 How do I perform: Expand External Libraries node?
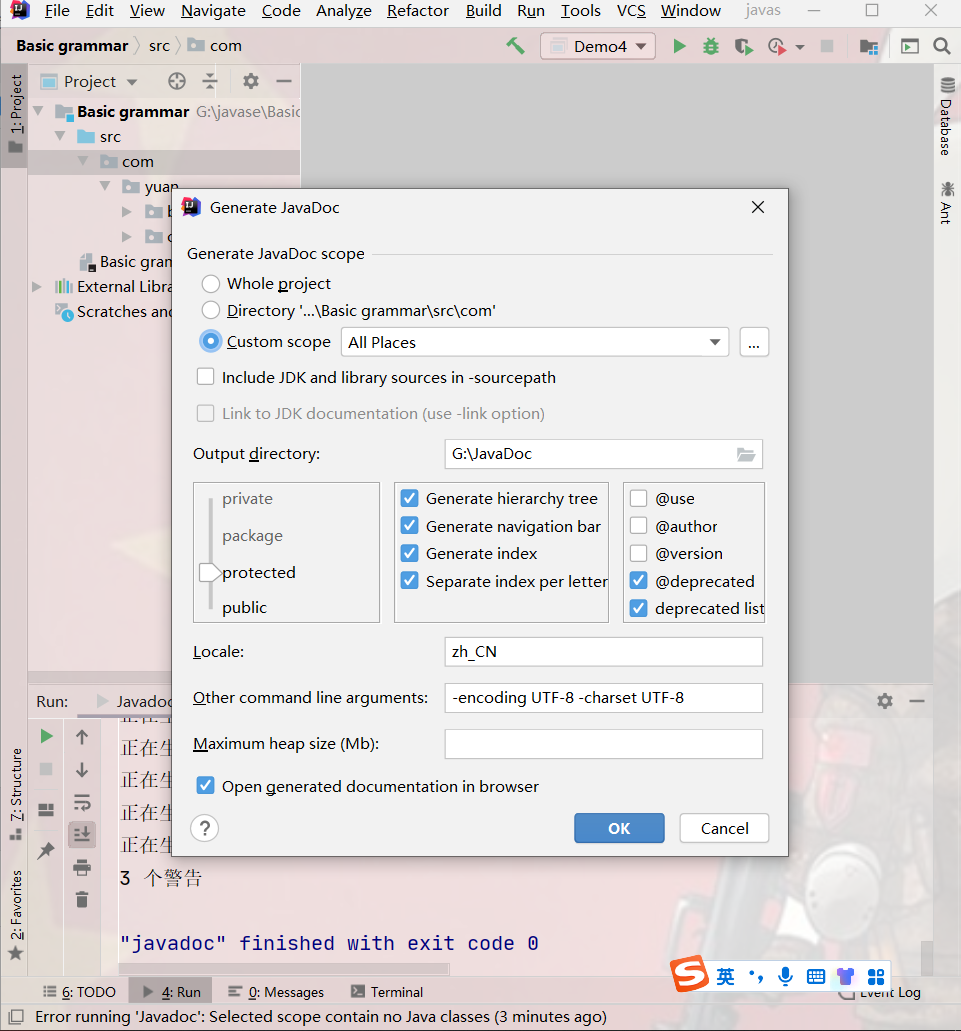click(x=37, y=287)
